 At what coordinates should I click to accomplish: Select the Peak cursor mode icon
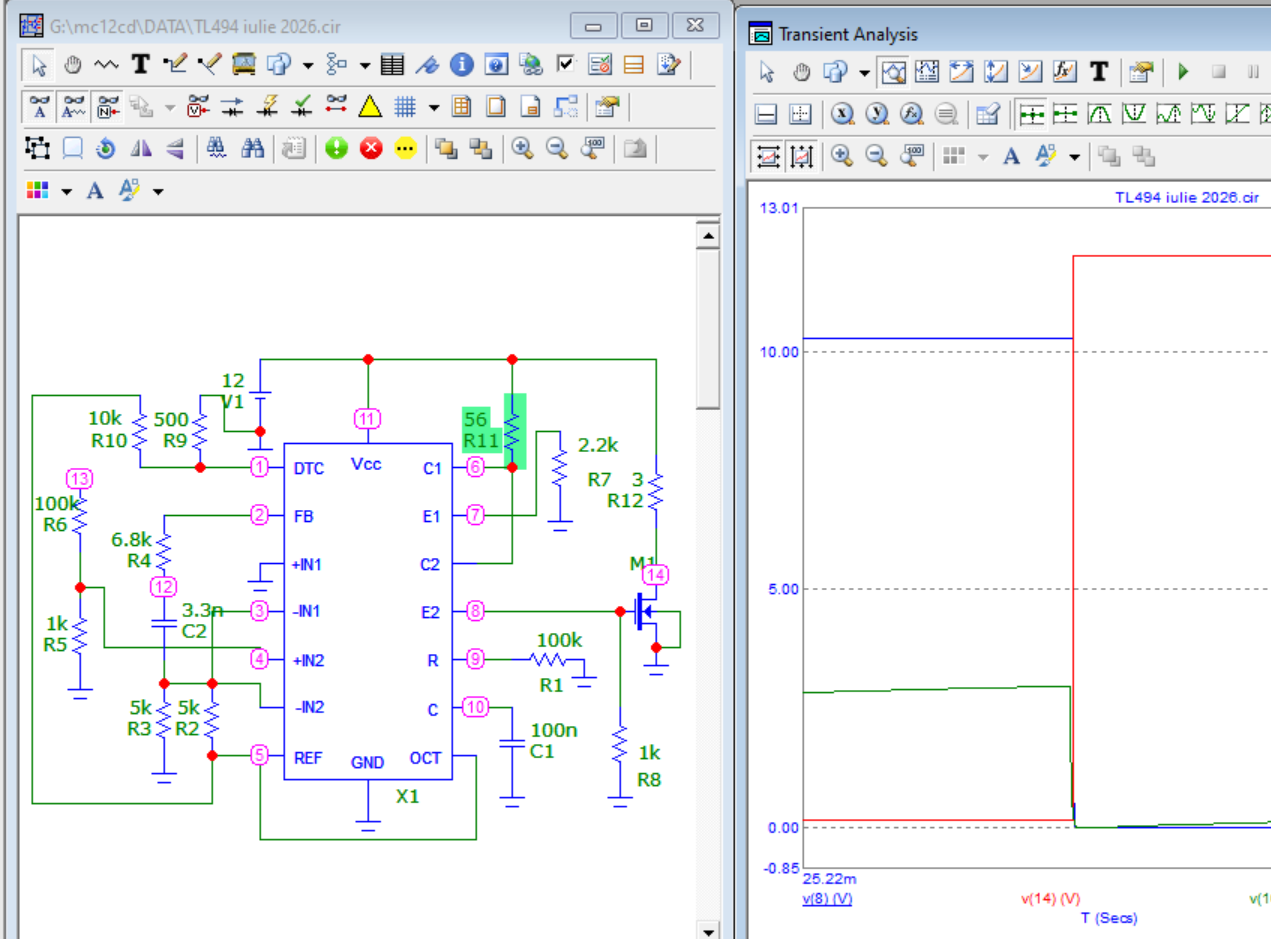1099,114
